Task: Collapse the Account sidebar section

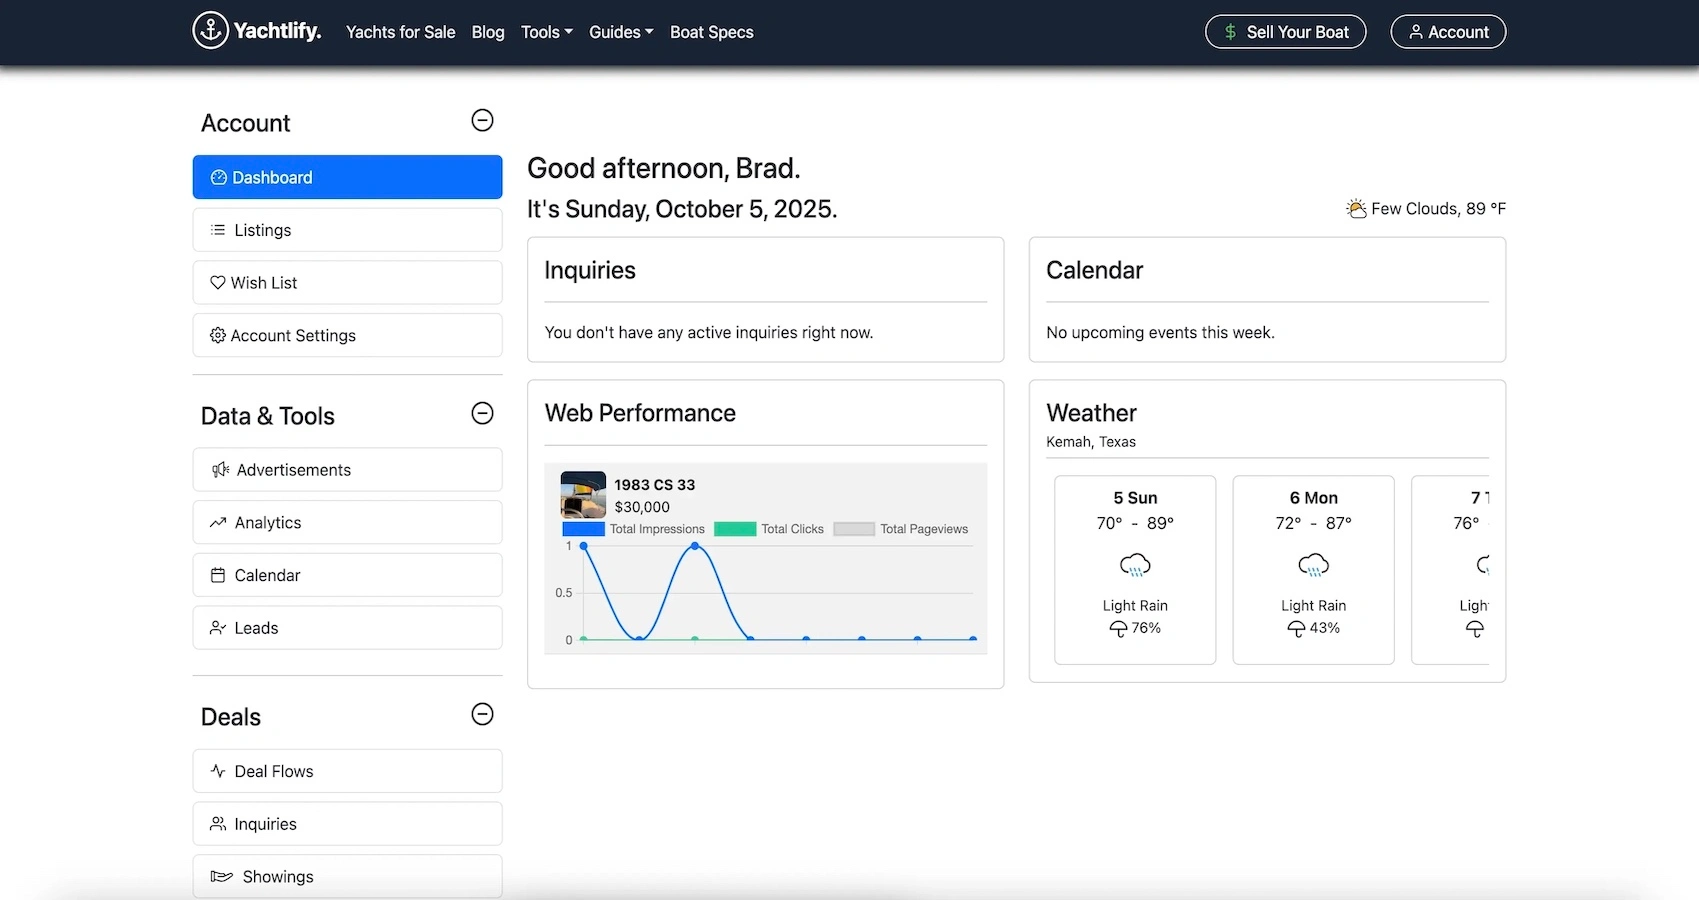Action: point(482,121)
